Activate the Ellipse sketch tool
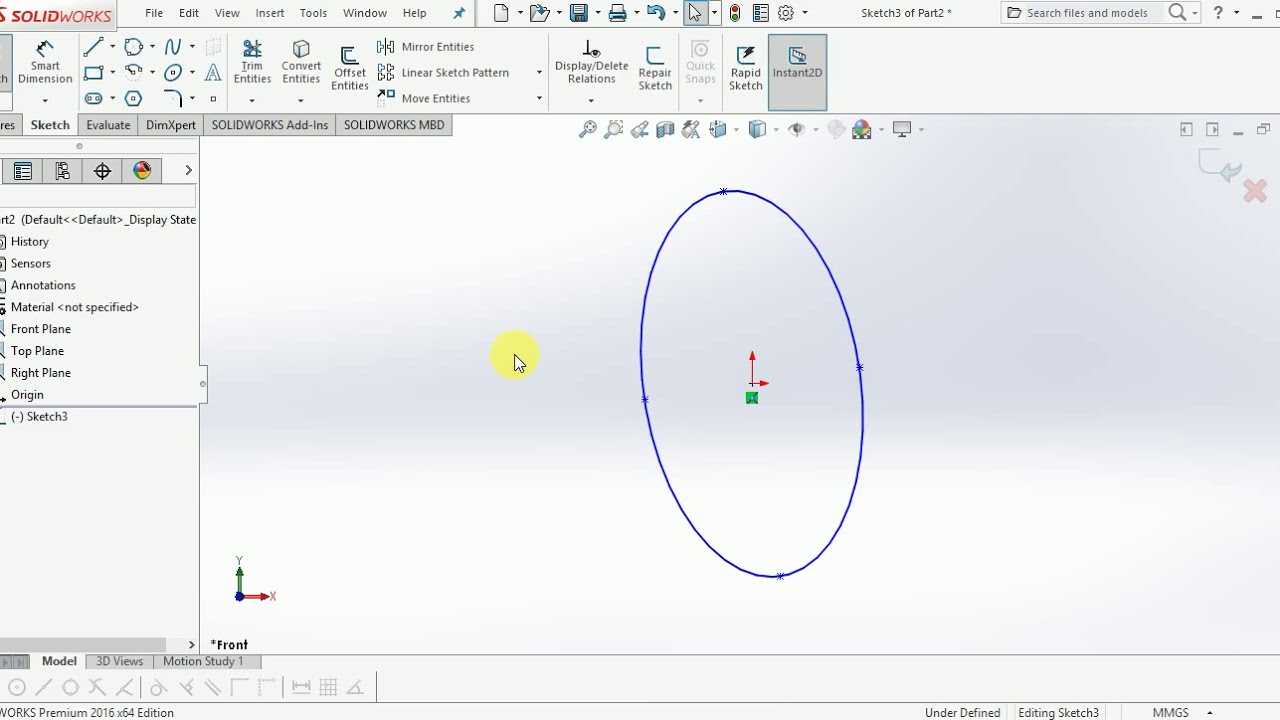This screenshot has width=1280, height=720. coord(173,72)
